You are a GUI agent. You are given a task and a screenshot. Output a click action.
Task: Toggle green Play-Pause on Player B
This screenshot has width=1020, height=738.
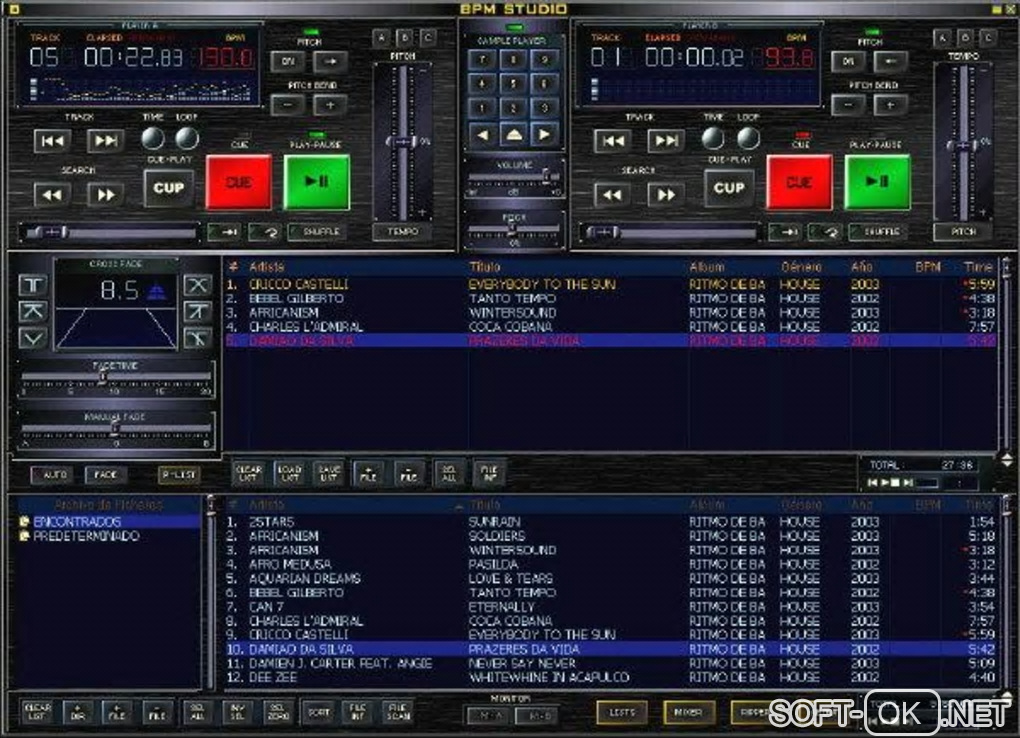(878, 182)
